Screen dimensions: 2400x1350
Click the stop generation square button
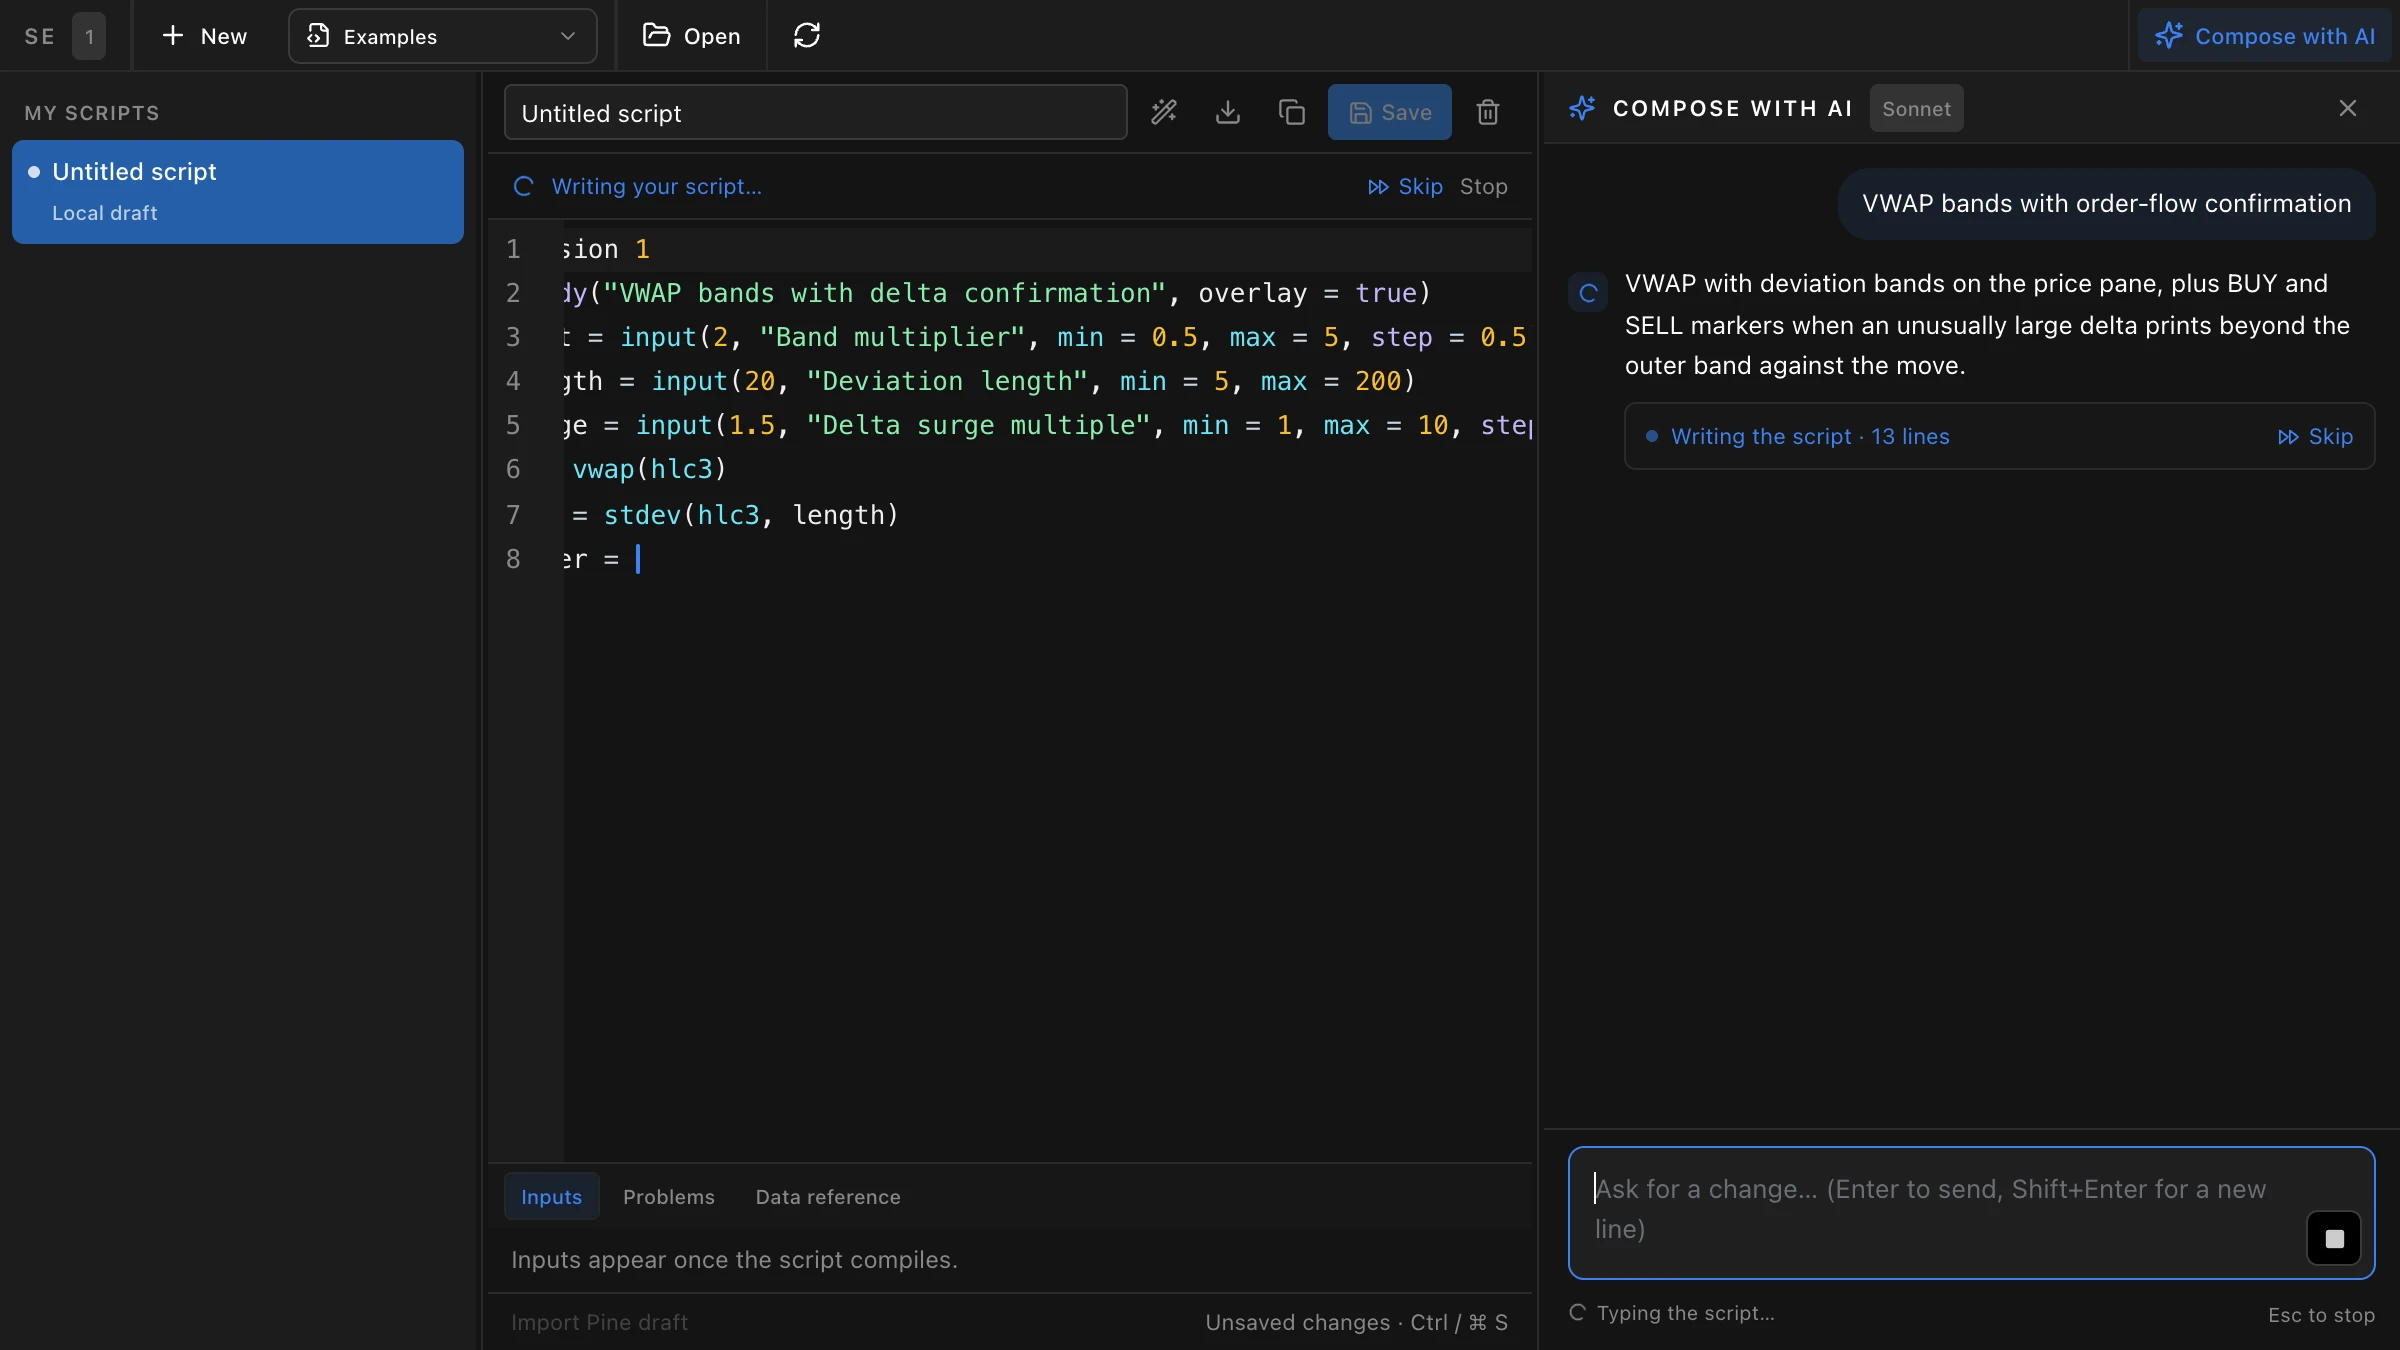click(x=2334, y=1238)
